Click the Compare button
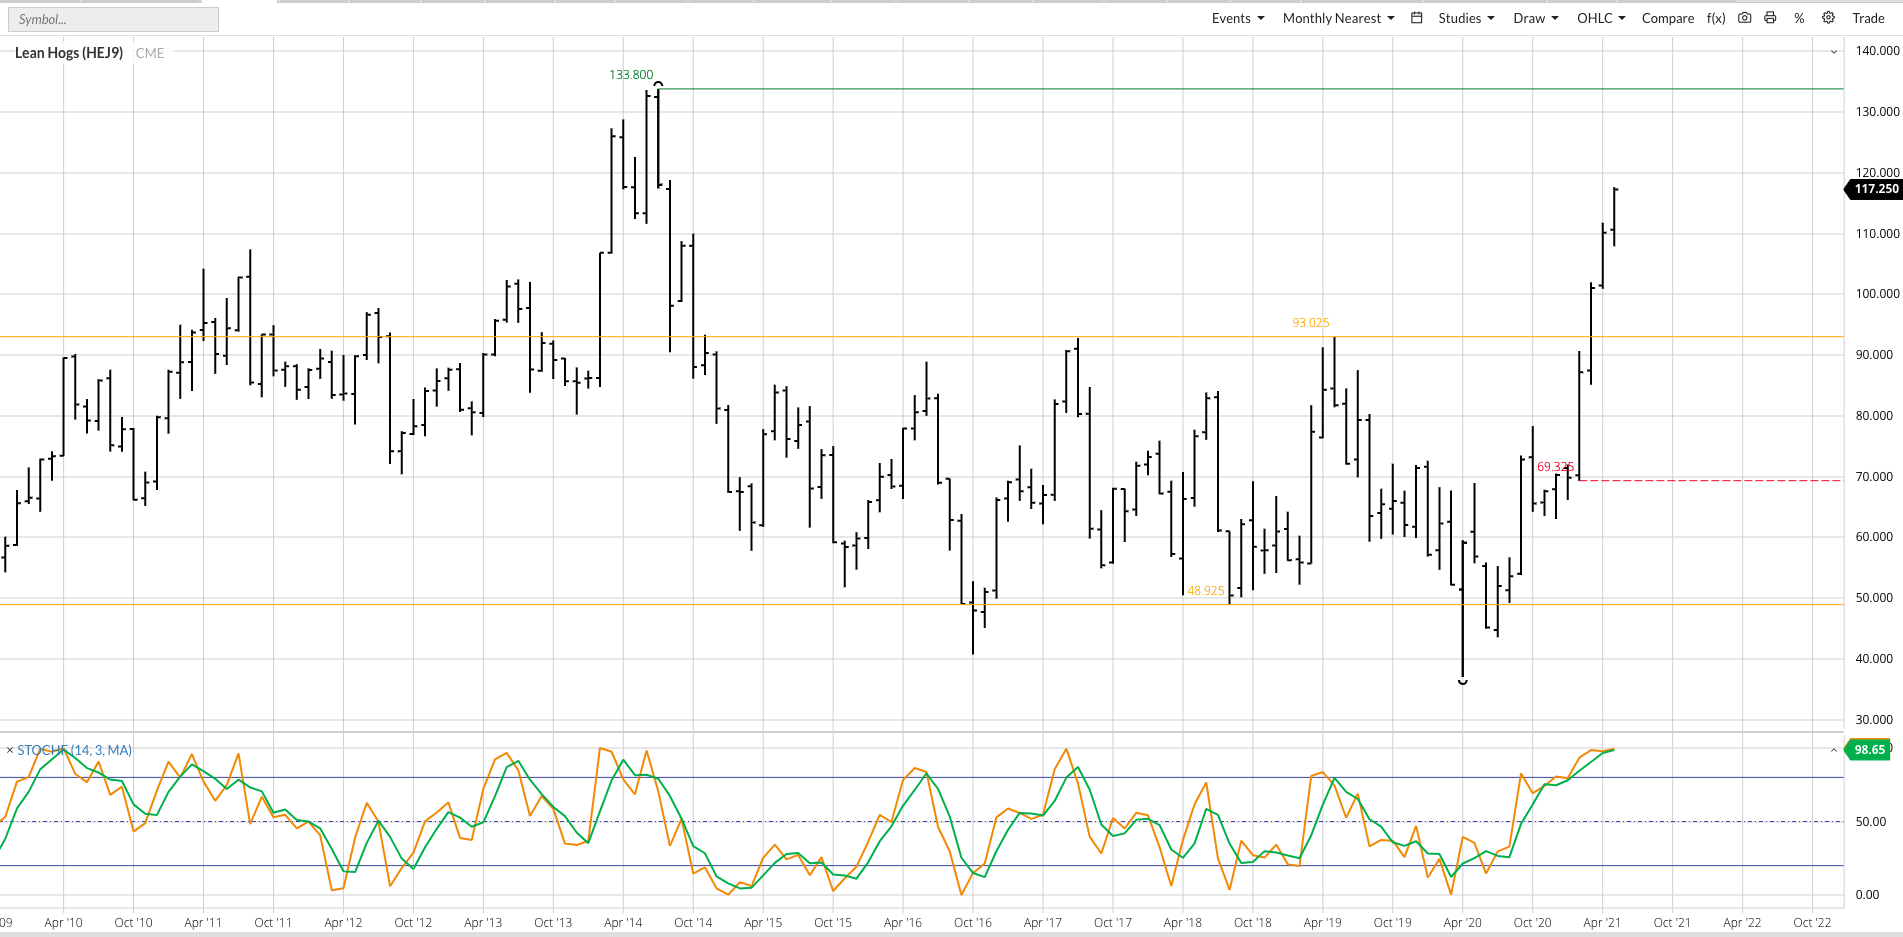Image resolution: width=1903 pixels, height=937 pixels. point(1668,18)
